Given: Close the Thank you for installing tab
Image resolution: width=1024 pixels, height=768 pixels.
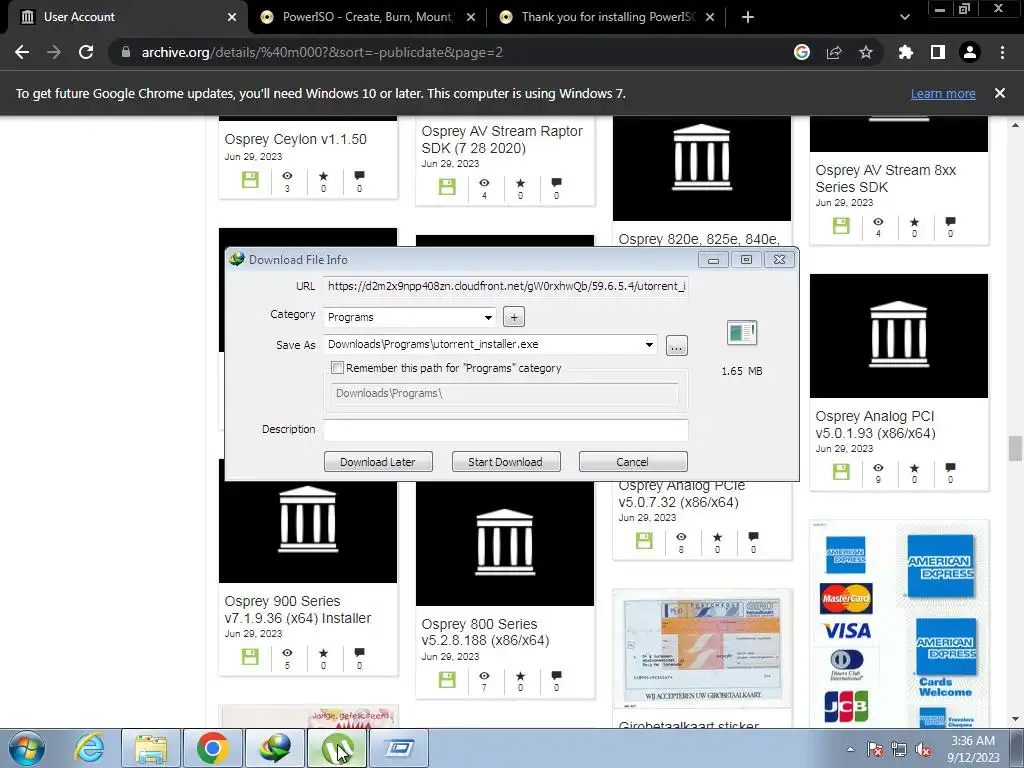Looking at the screenshot, I should coord(710,17).
